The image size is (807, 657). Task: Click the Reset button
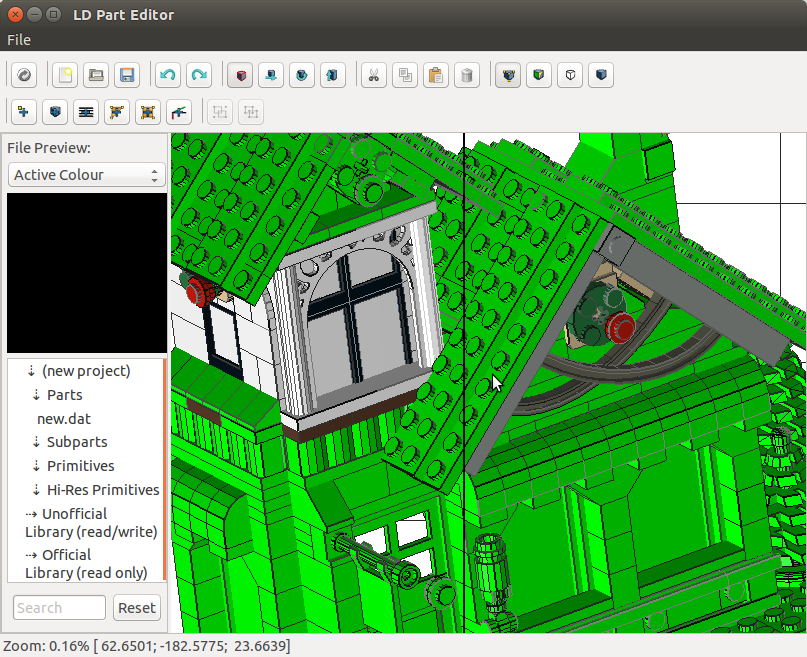click(137, 608)
